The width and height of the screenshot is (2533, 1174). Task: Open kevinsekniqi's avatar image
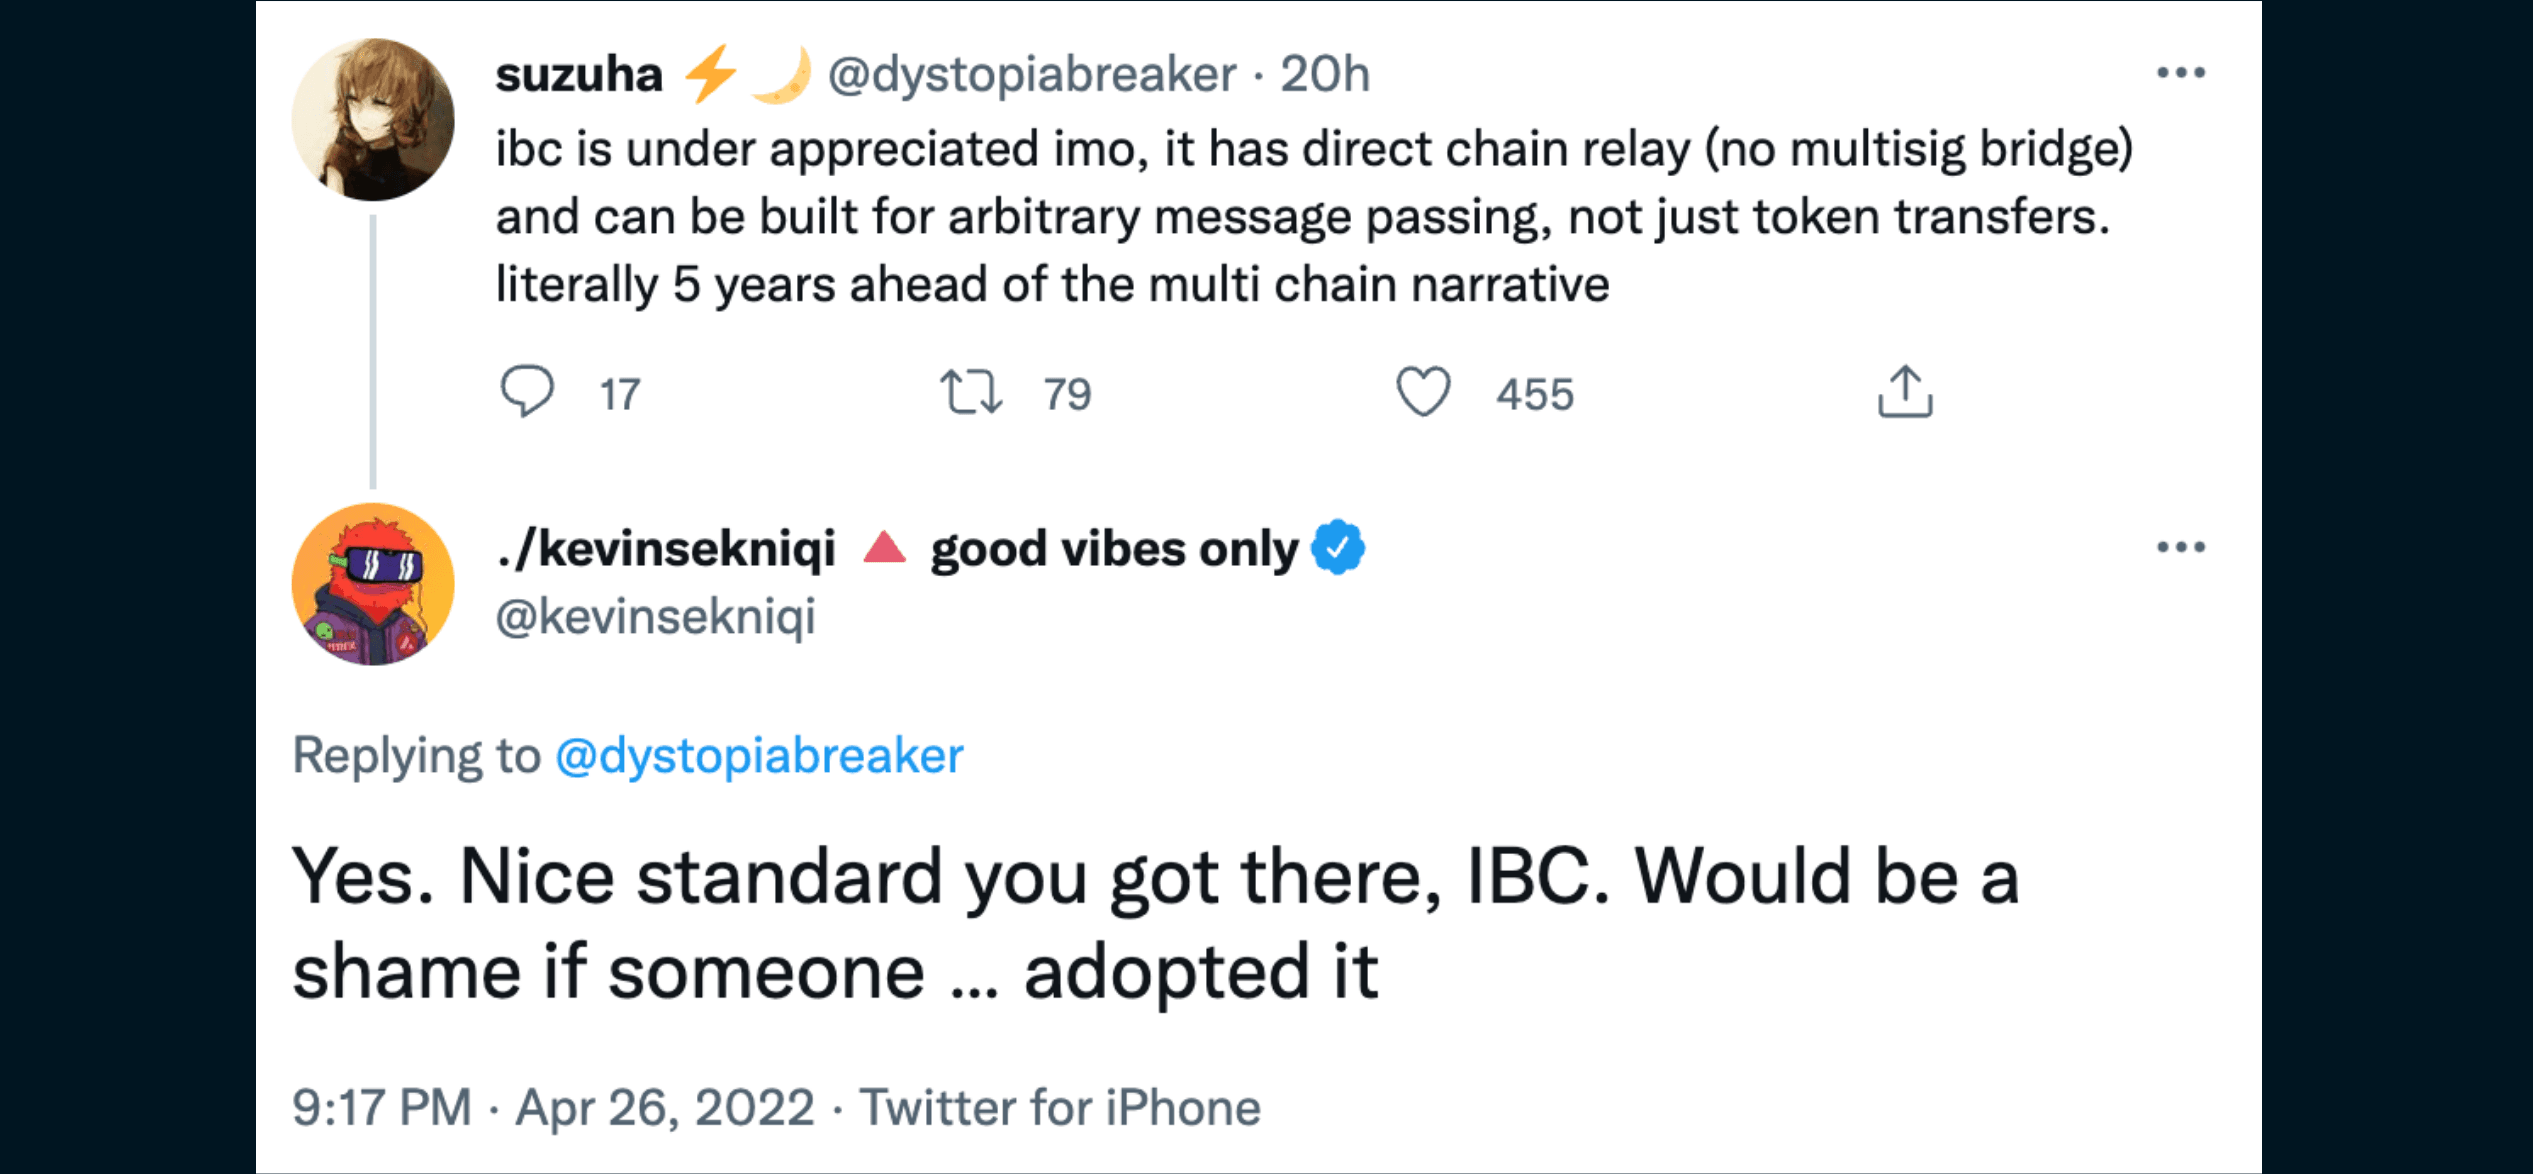point(373,584)
